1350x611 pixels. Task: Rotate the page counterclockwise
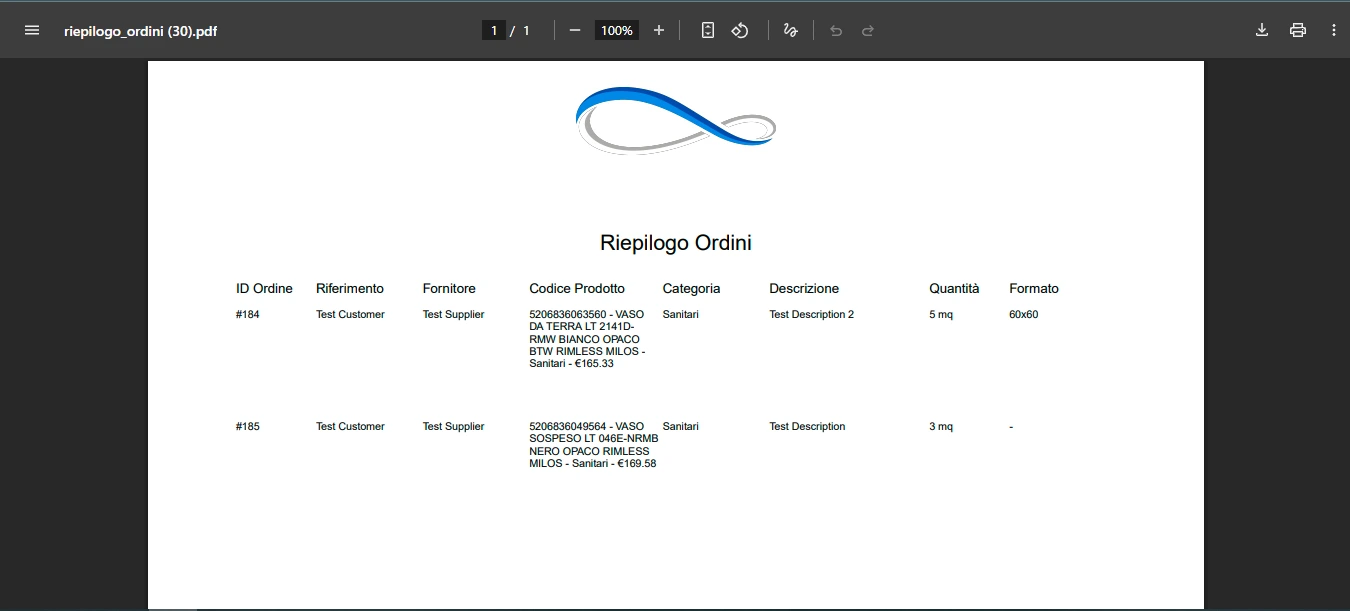tap(740, 29)
